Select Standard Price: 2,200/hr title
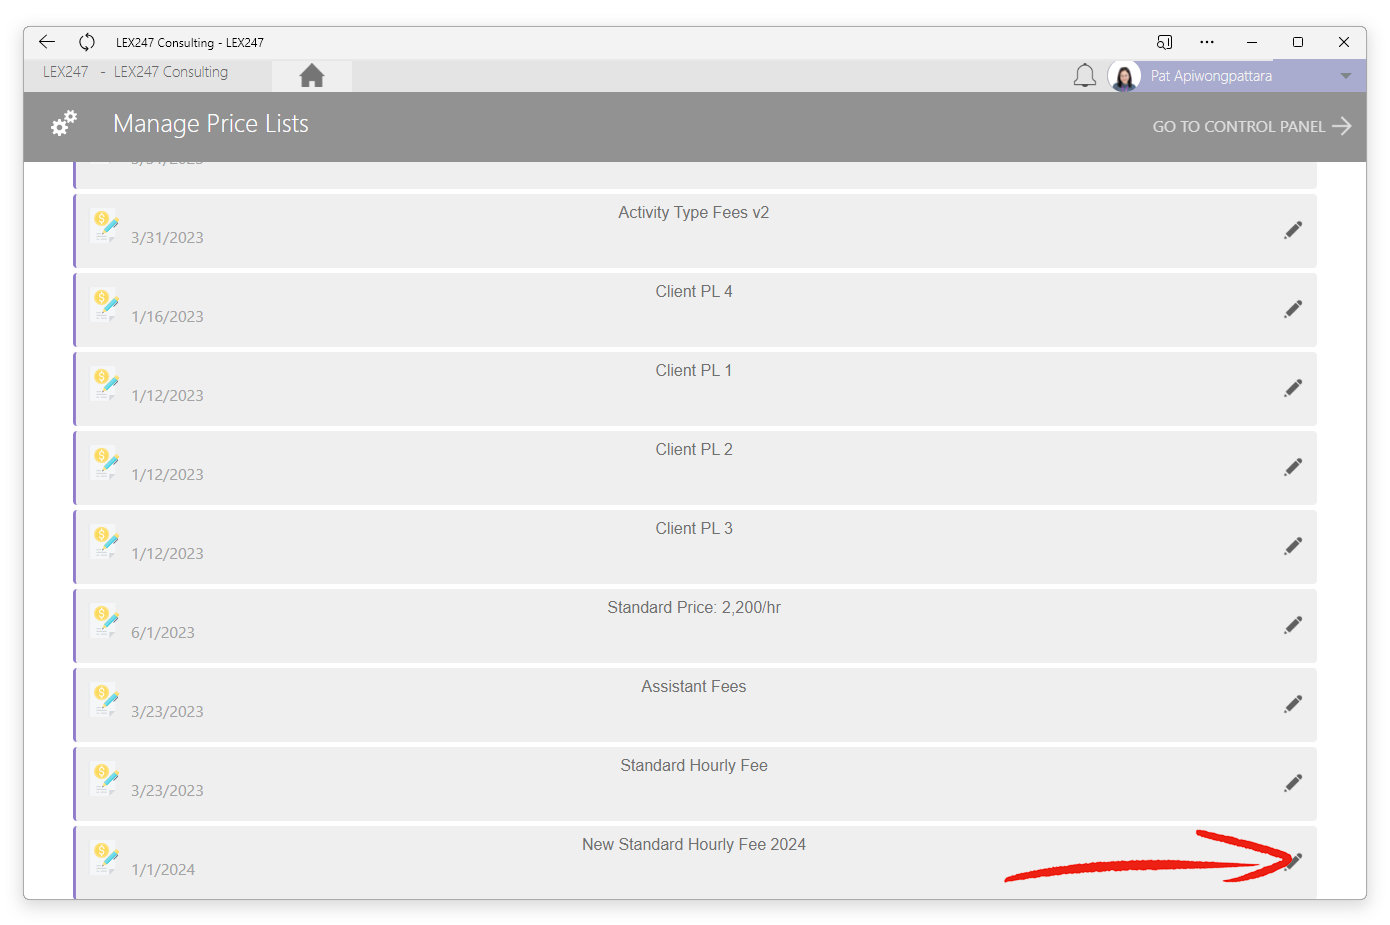1390x925 pixels. click(694, 608)
